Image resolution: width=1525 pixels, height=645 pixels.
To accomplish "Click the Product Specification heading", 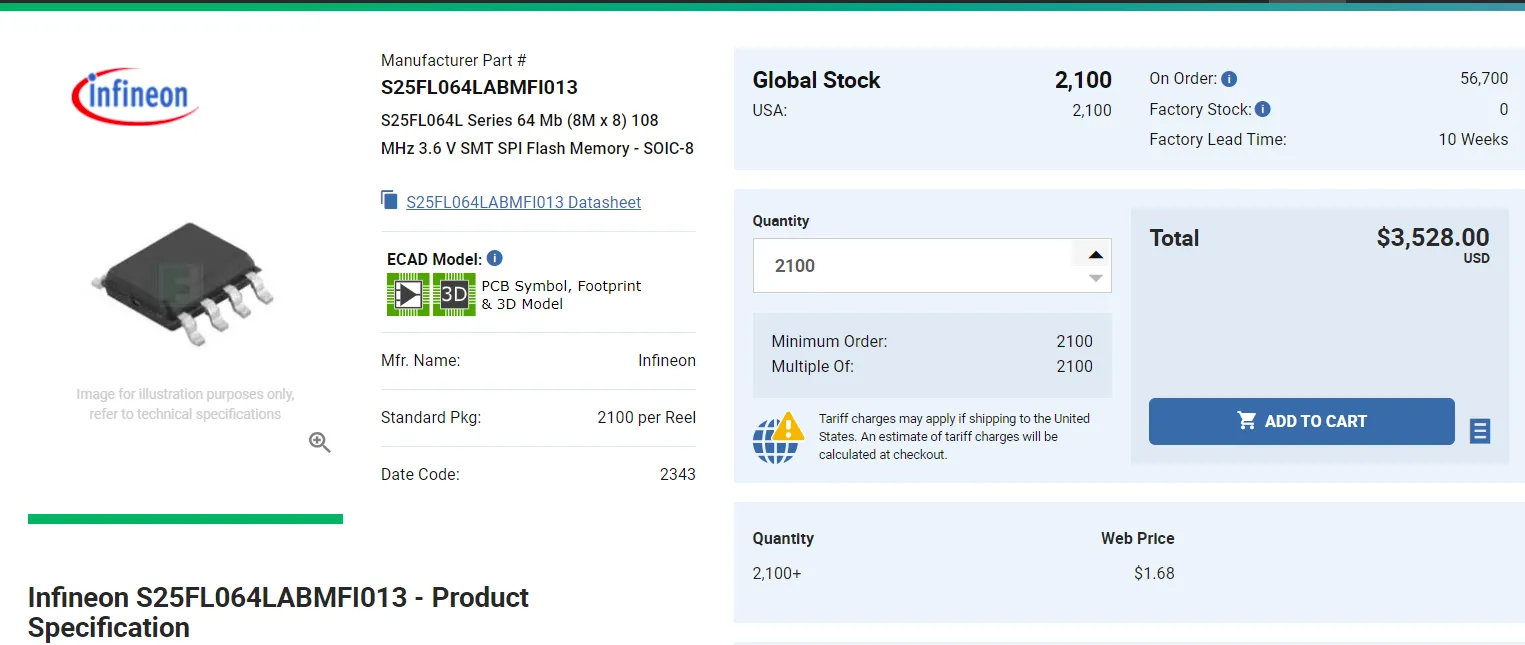I will (x=278, y=612).
